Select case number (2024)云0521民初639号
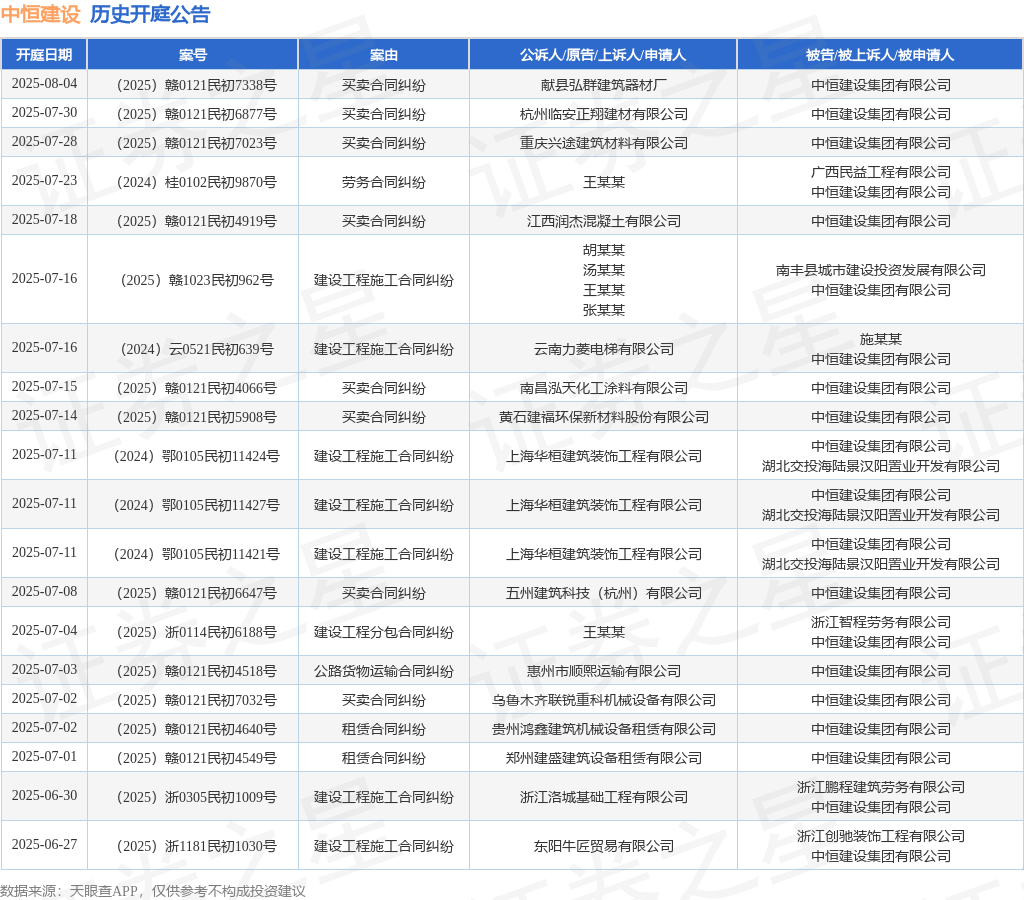The width and height of the screenshot is (1024, 900). pyautogui.click(x=197, y=349)
